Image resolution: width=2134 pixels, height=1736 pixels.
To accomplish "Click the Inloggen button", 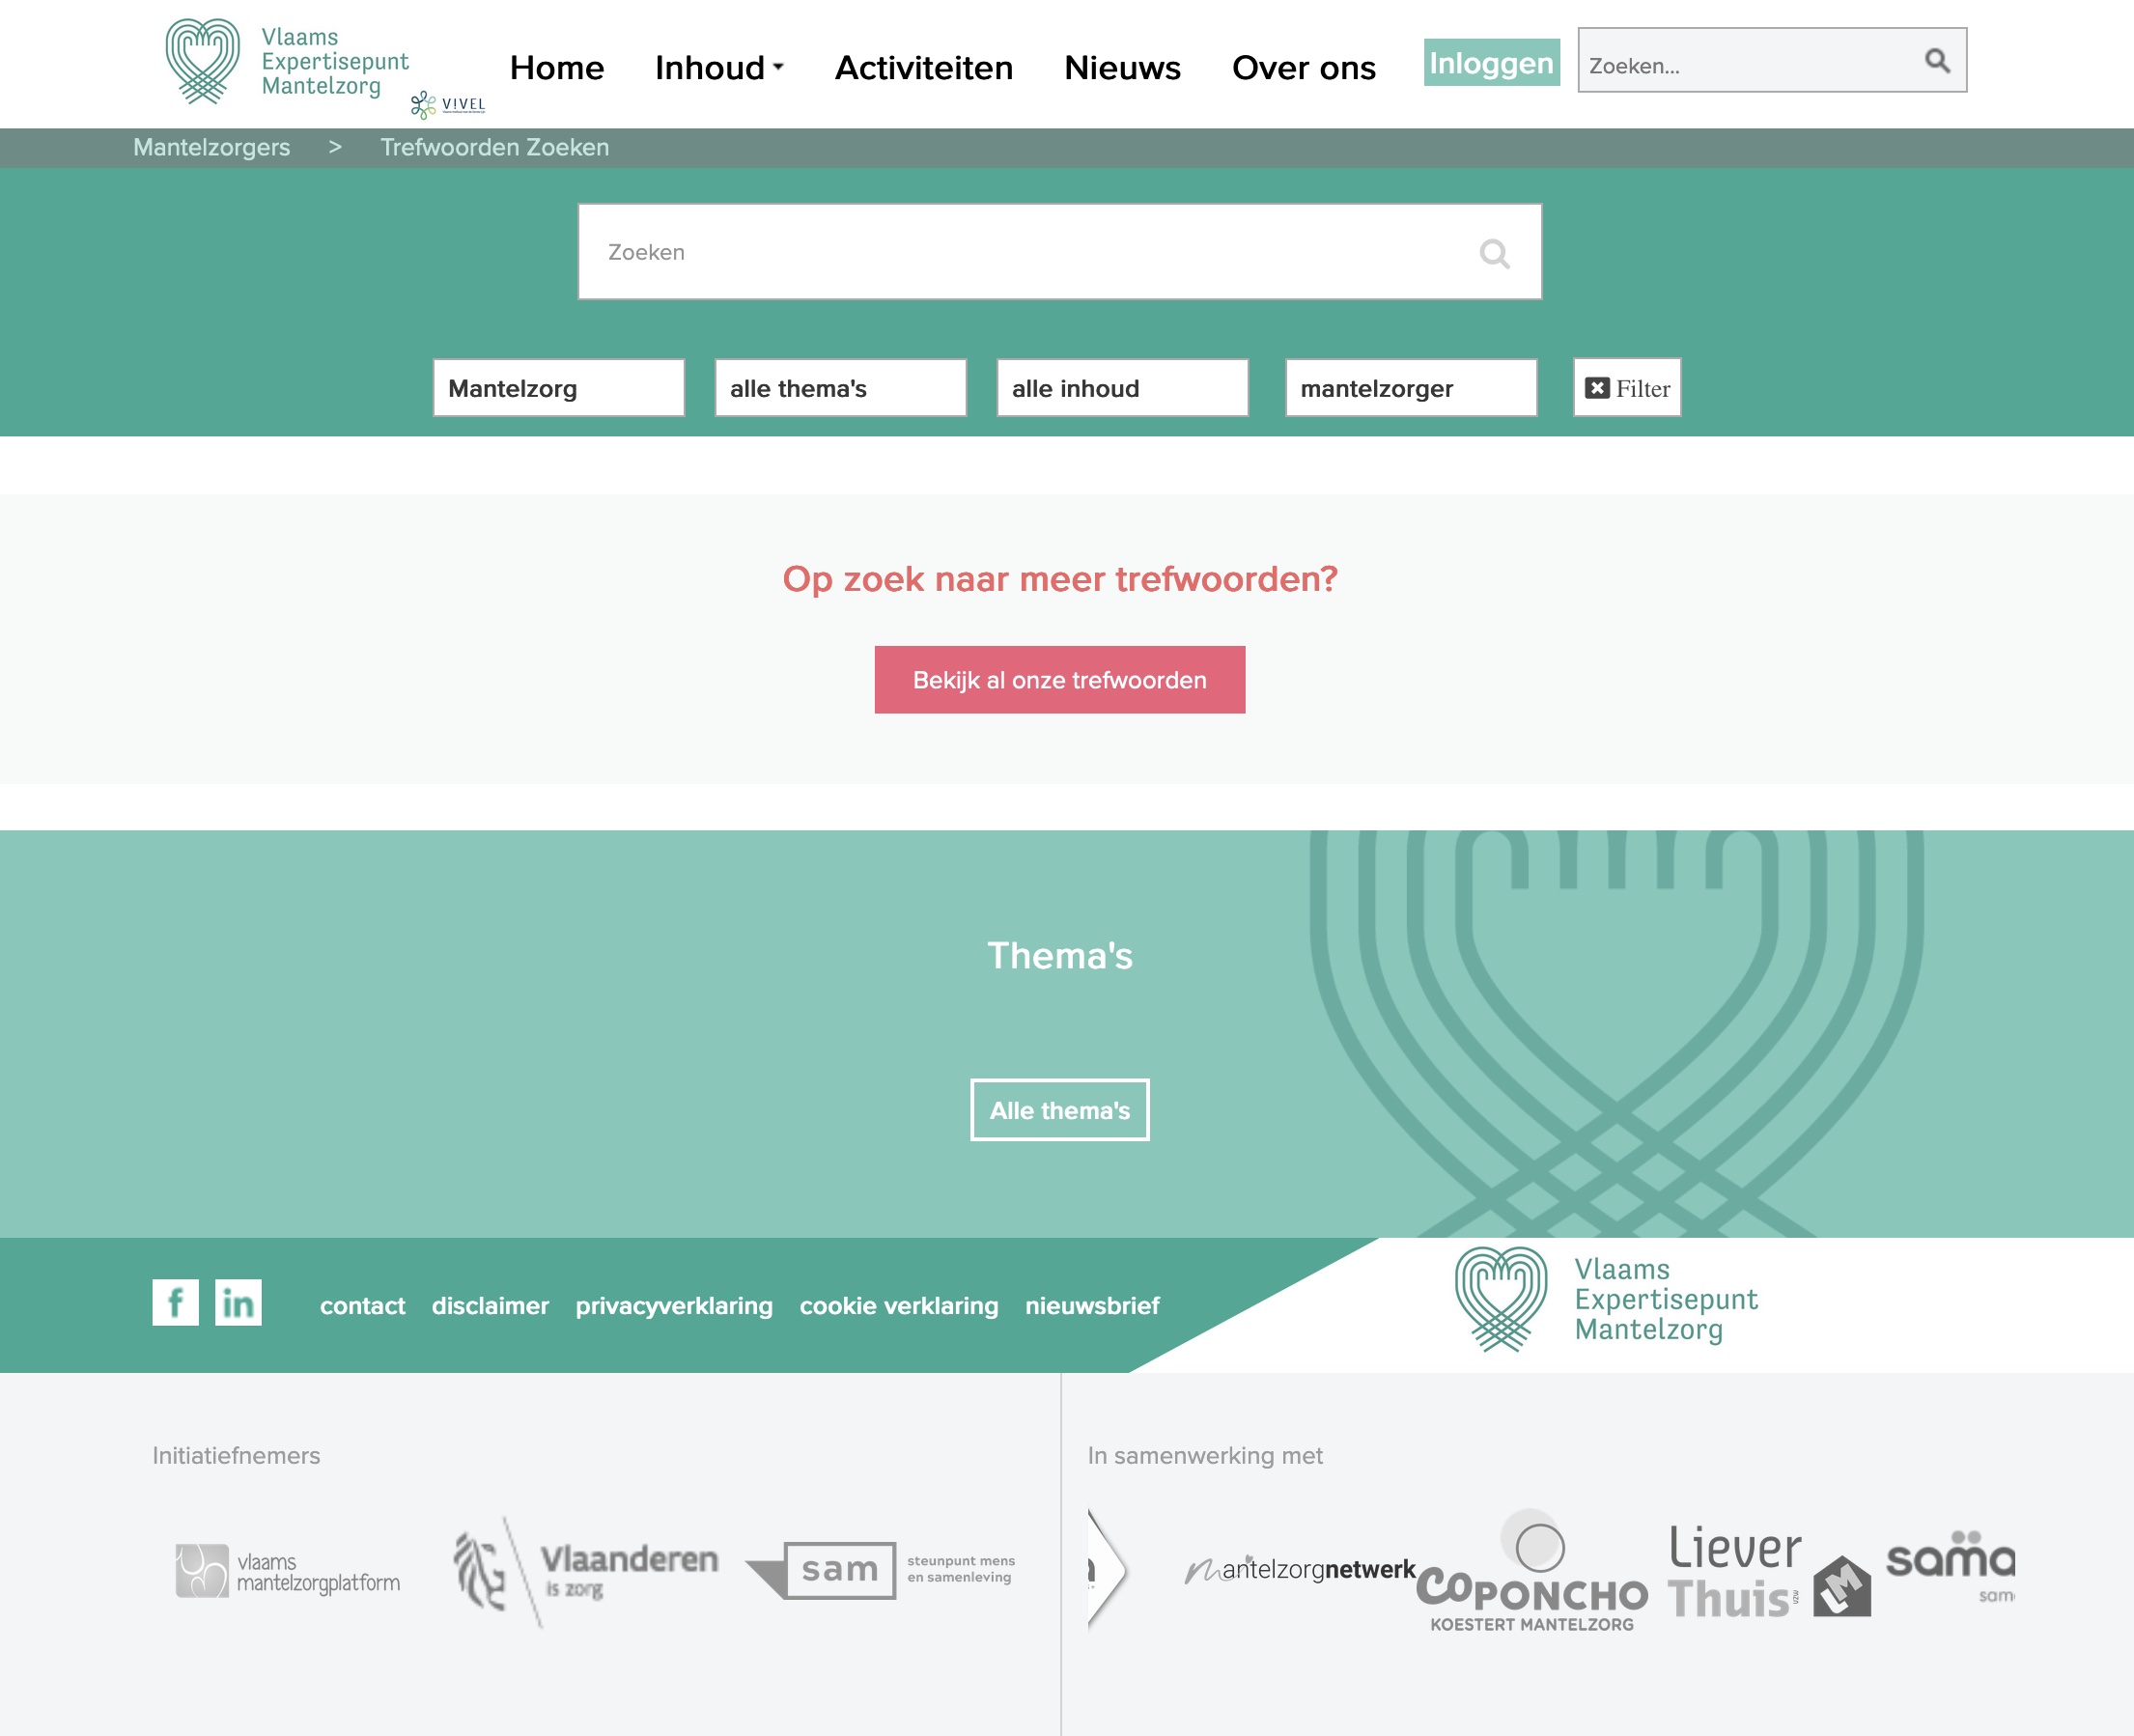I will (x=1489, y=64).
